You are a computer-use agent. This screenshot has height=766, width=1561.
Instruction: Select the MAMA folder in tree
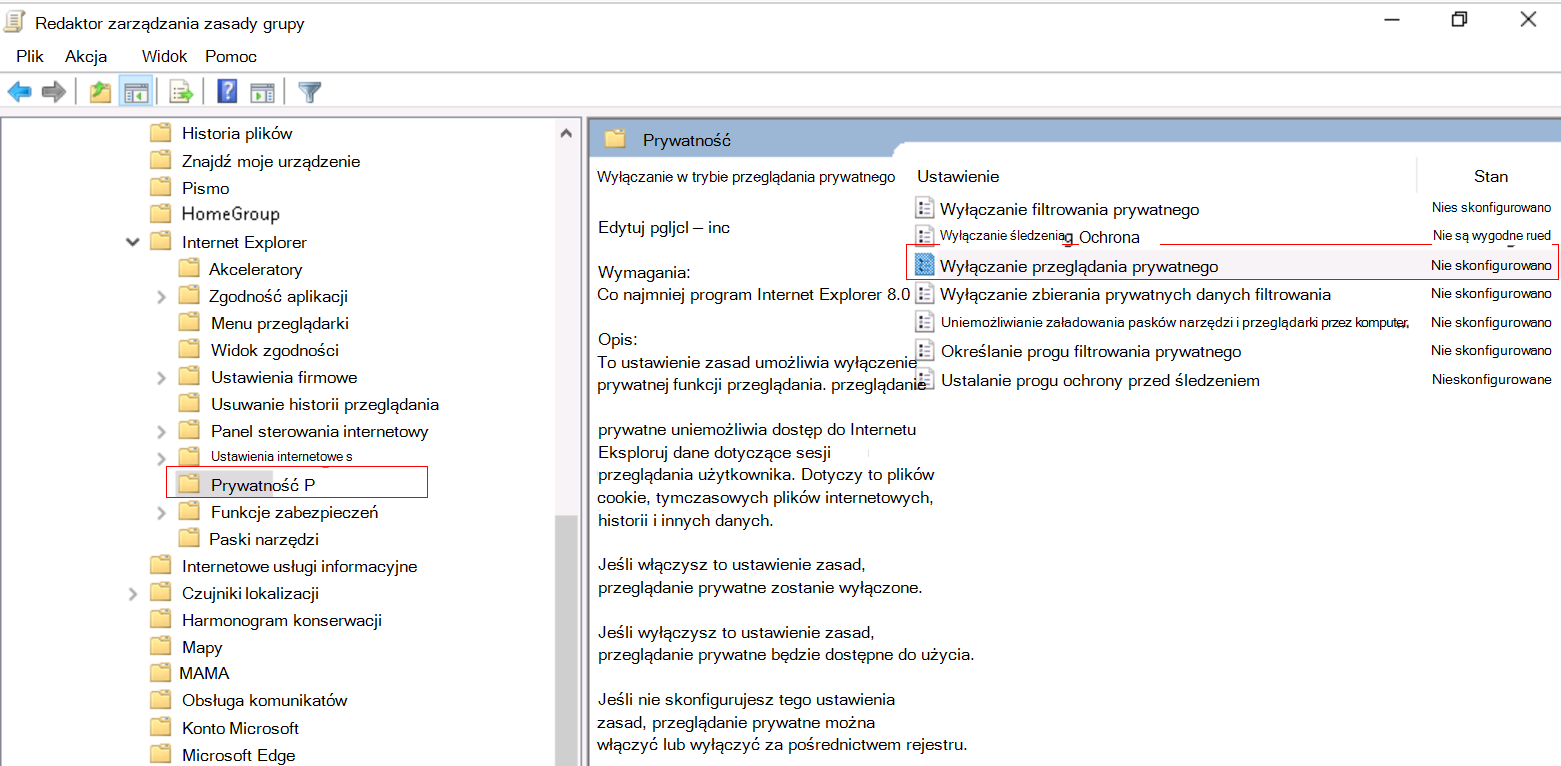pyautogui.click(x=204, y=673)
